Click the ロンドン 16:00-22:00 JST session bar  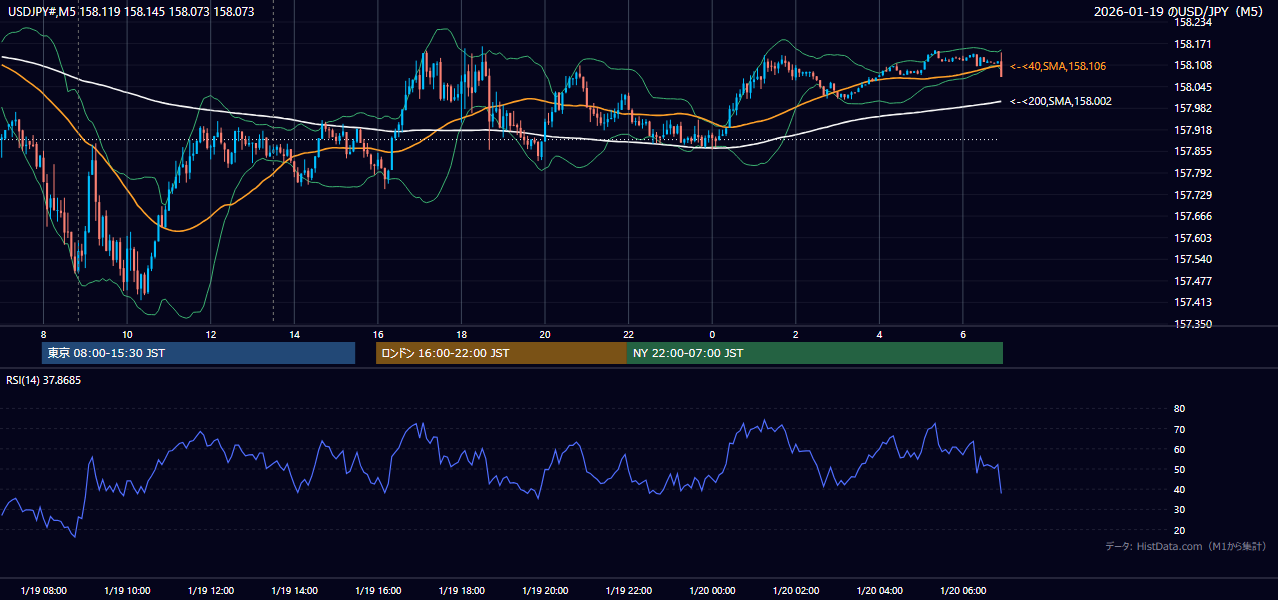[501, 353]
